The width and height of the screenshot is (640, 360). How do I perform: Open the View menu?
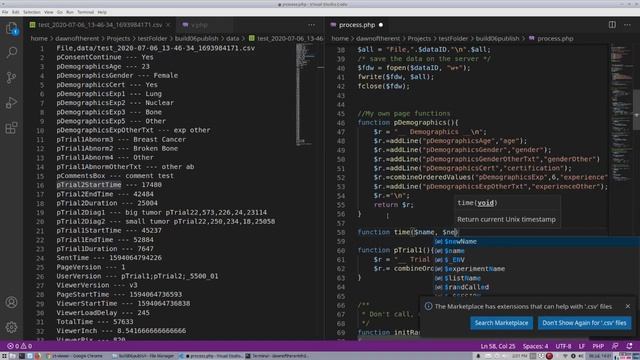coord(49,12)
